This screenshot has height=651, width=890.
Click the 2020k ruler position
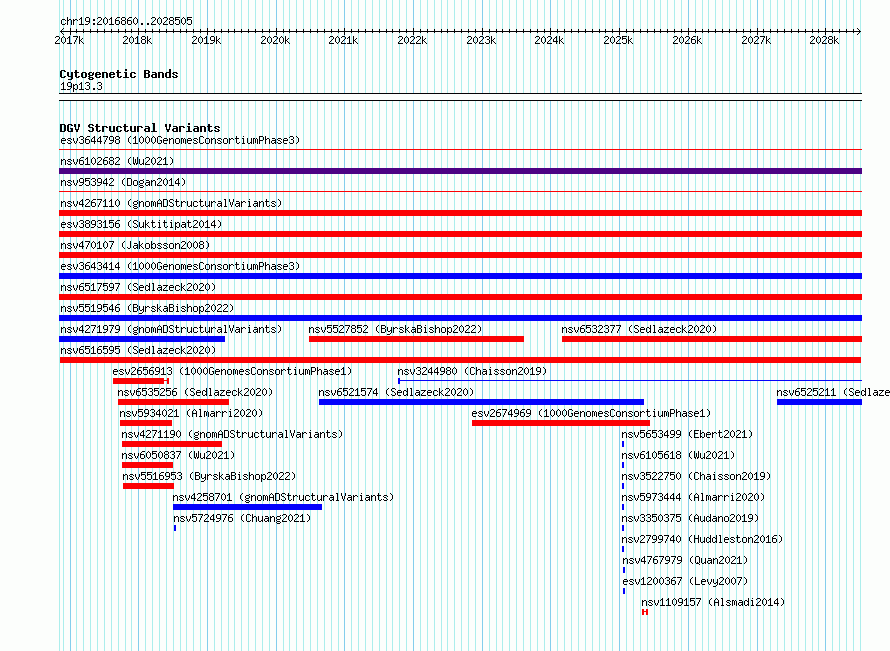coord(275,40)
